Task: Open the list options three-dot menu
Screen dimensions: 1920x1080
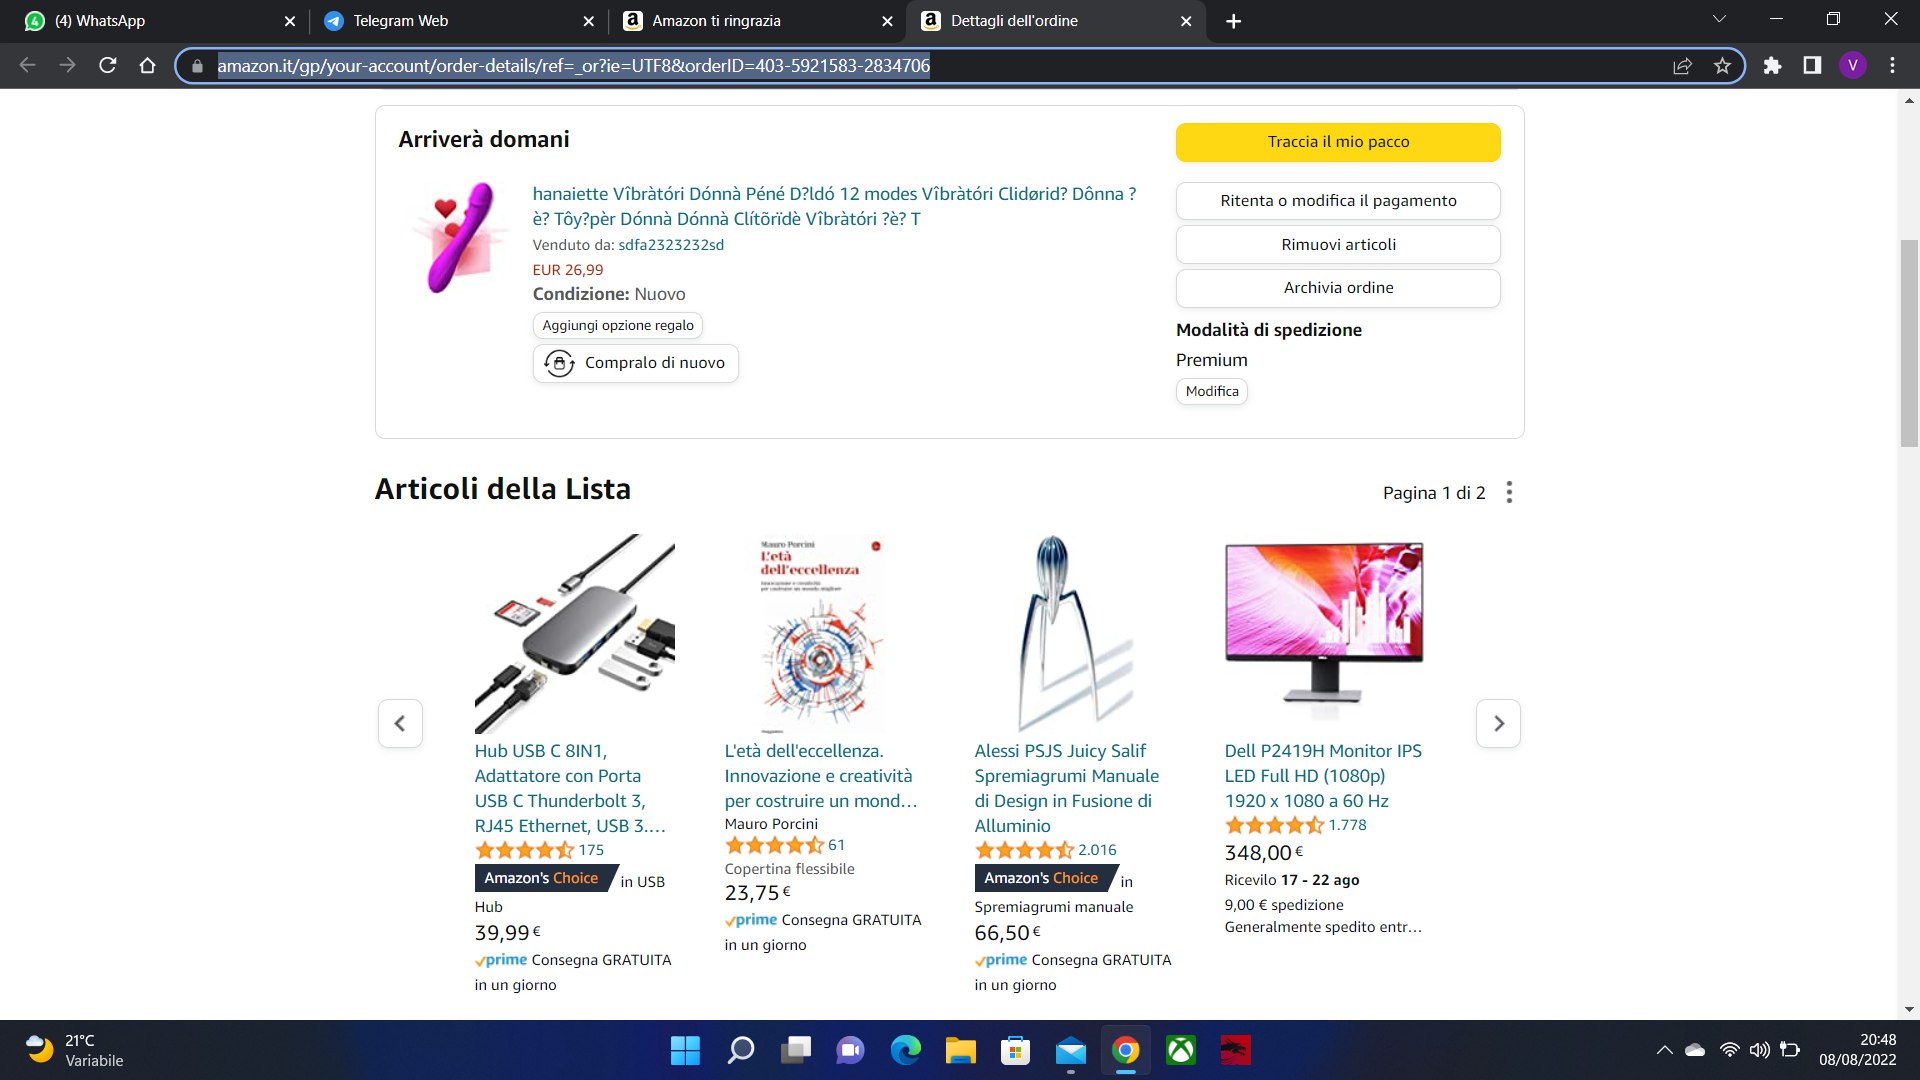Action: (x=1509, y=492)
